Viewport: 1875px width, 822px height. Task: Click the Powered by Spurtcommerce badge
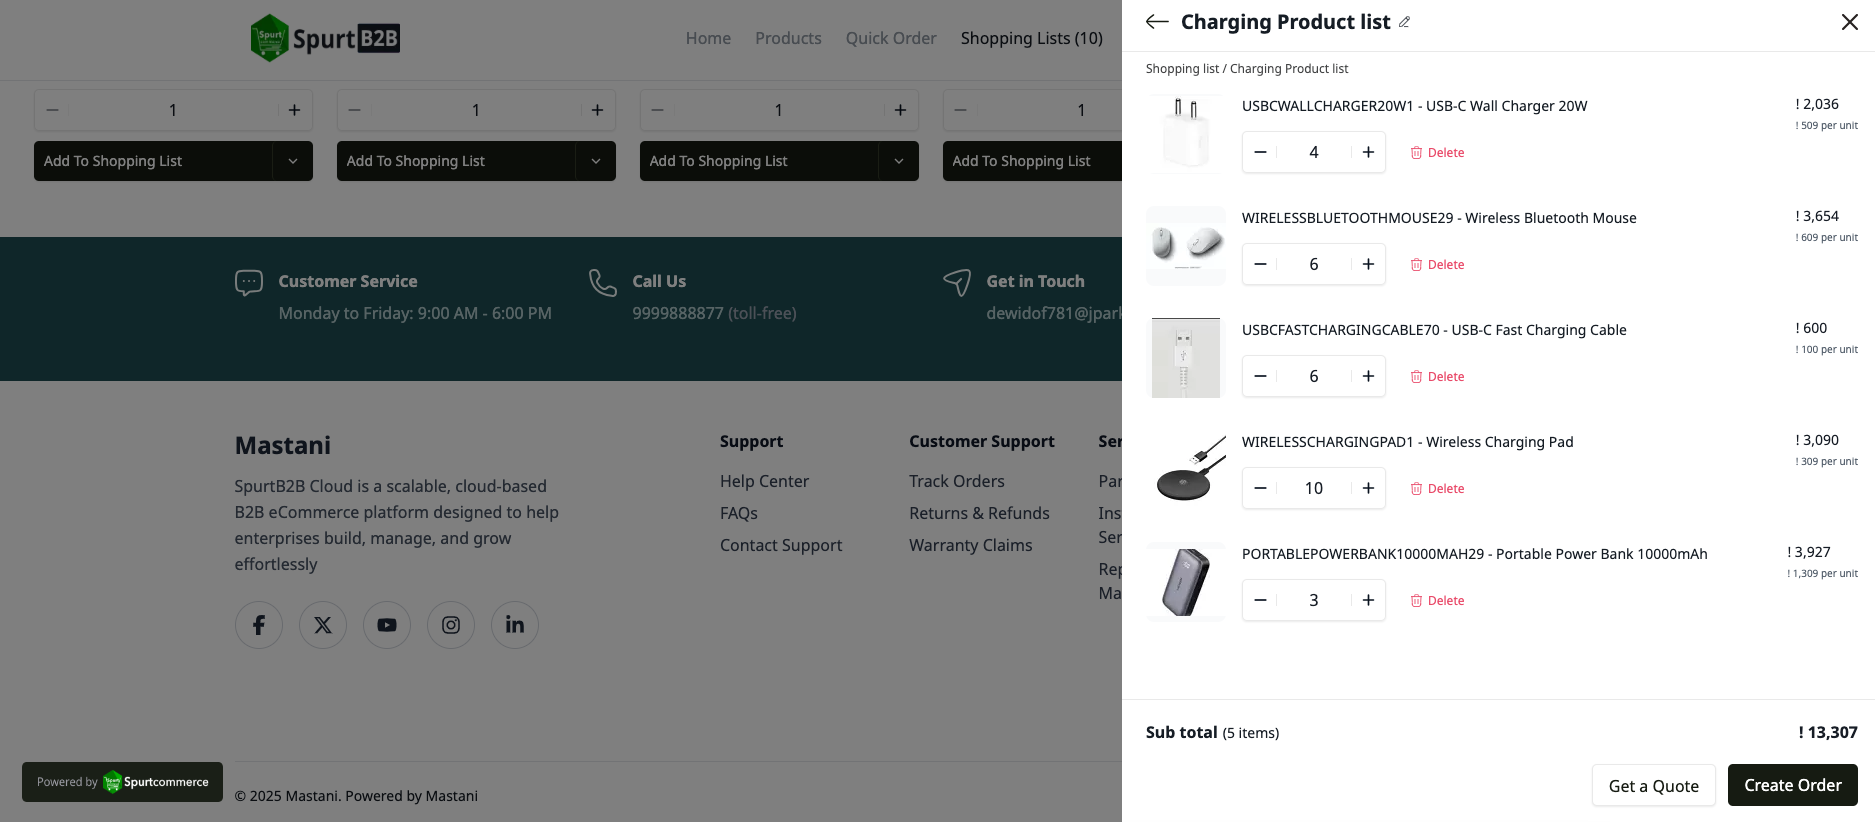pos(122,782)
